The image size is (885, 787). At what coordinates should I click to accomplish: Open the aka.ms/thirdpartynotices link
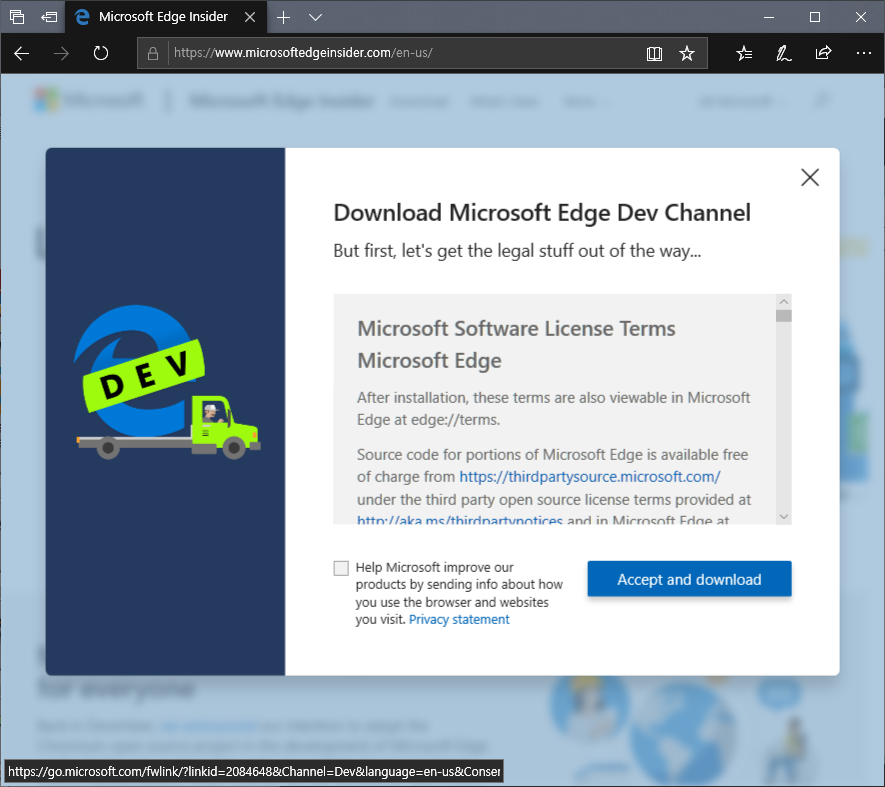[459, 520]
